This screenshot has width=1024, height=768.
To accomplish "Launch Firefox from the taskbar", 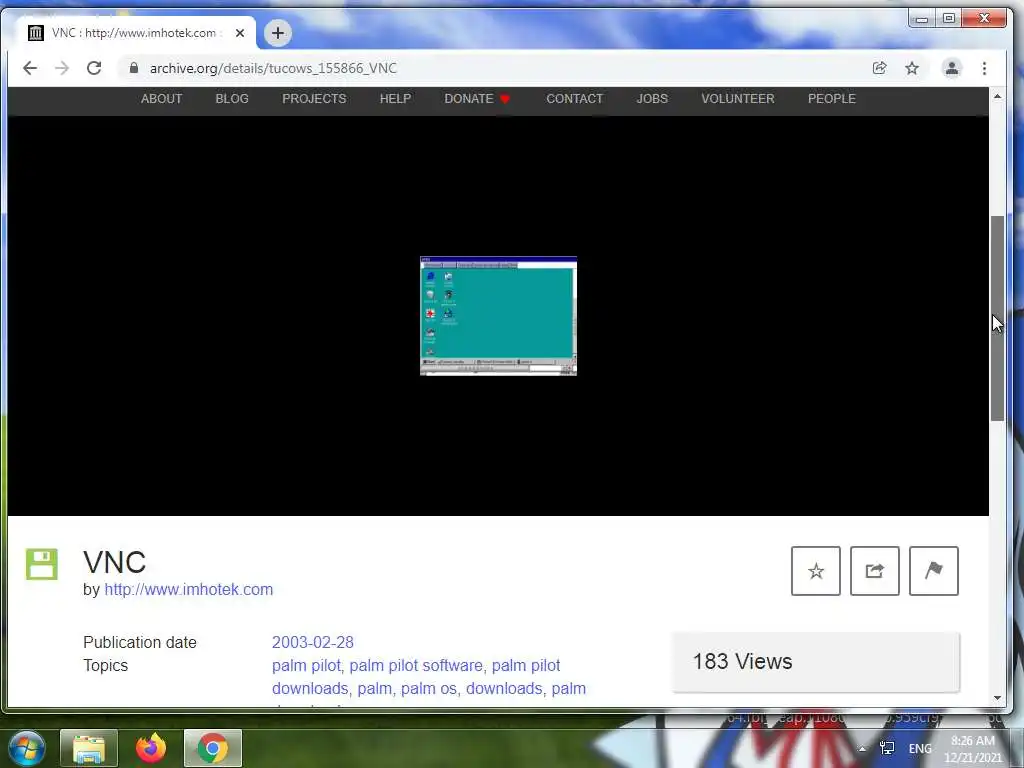I will coord(151,748).
